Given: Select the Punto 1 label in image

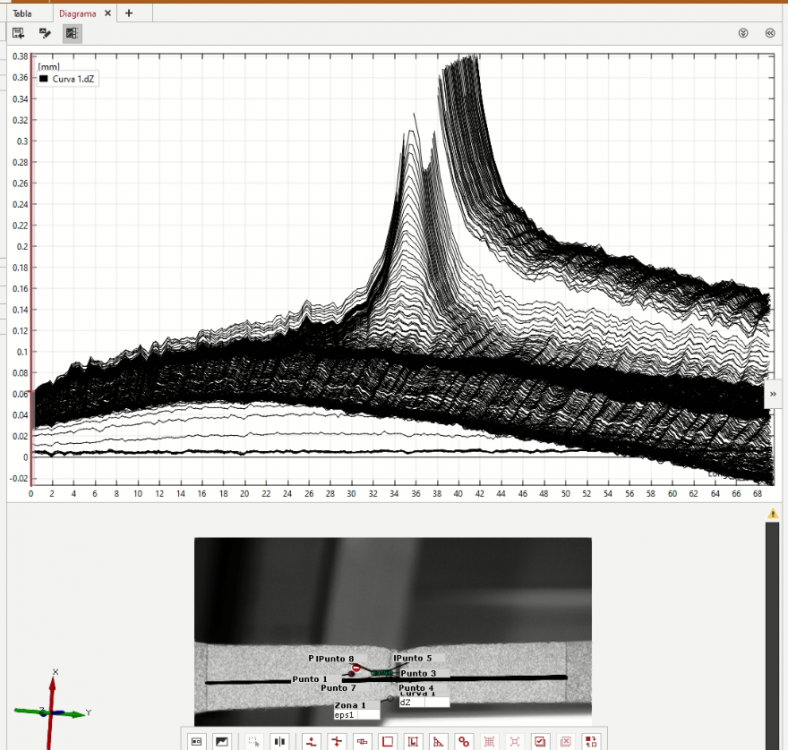Looking at the screenshot, I should (310, 679).
